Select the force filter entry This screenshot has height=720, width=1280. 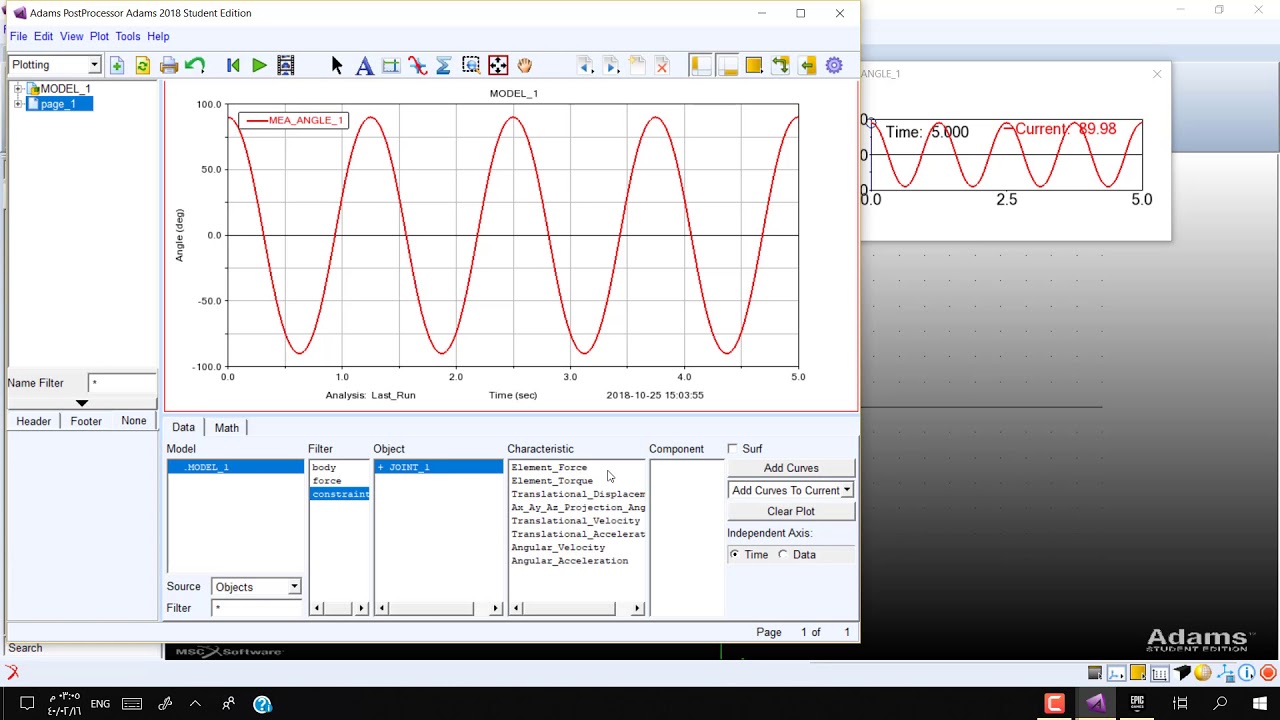(x=327, y=481)
